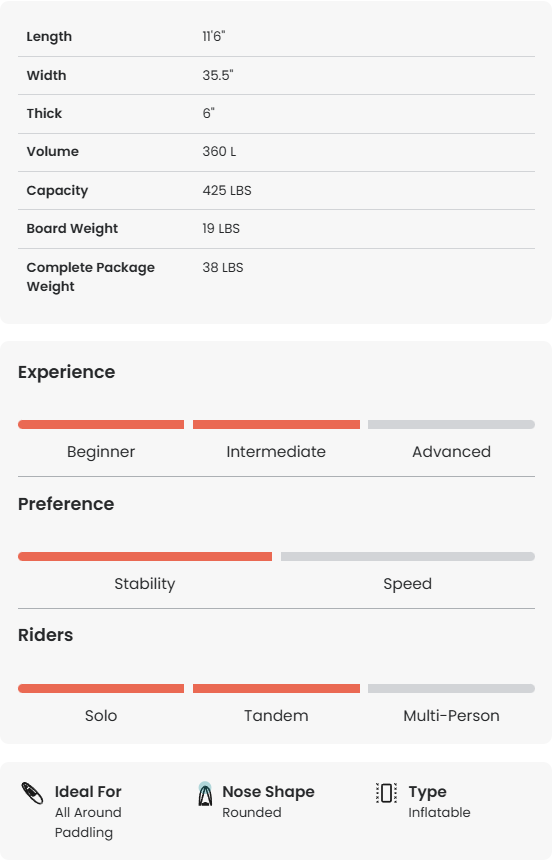This screenshot has width=558, height=864.
Task: Click the 425 LBS capacity value
Action: [227, 191]
